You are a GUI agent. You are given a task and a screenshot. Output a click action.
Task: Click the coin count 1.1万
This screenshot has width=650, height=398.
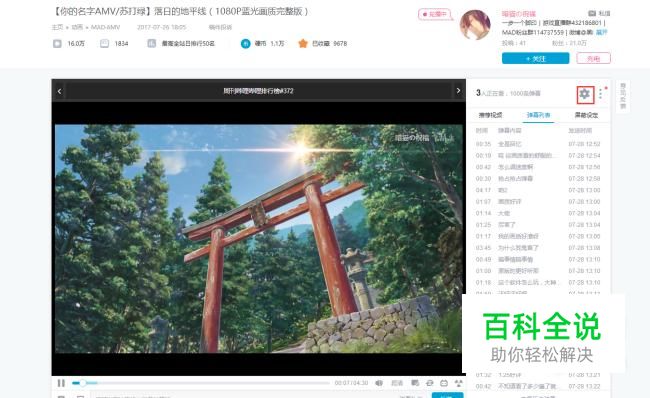point(277,44)
